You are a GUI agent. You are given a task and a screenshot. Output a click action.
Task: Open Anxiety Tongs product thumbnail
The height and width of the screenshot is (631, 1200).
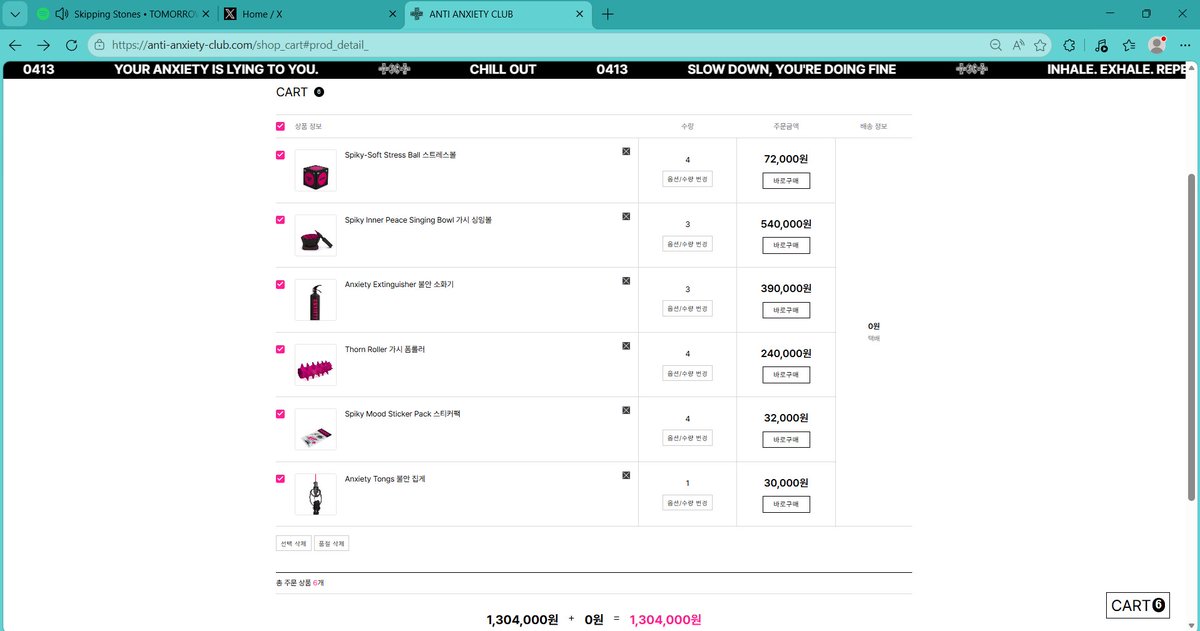(x=316, y=494)
